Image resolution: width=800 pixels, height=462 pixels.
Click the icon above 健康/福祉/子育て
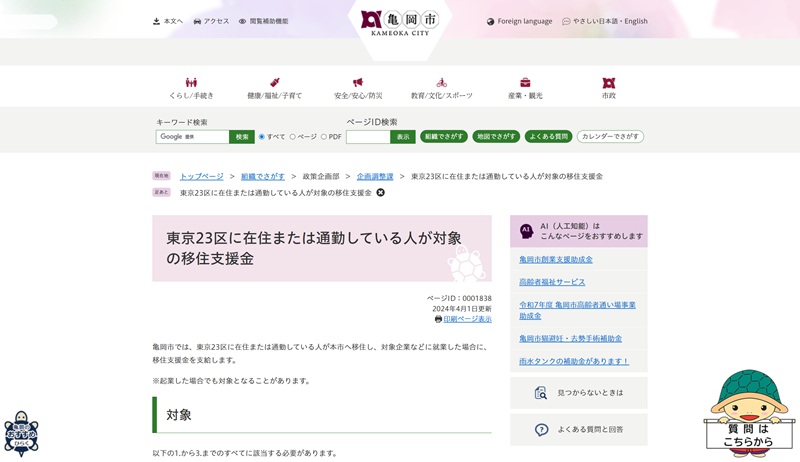point(274,83)
